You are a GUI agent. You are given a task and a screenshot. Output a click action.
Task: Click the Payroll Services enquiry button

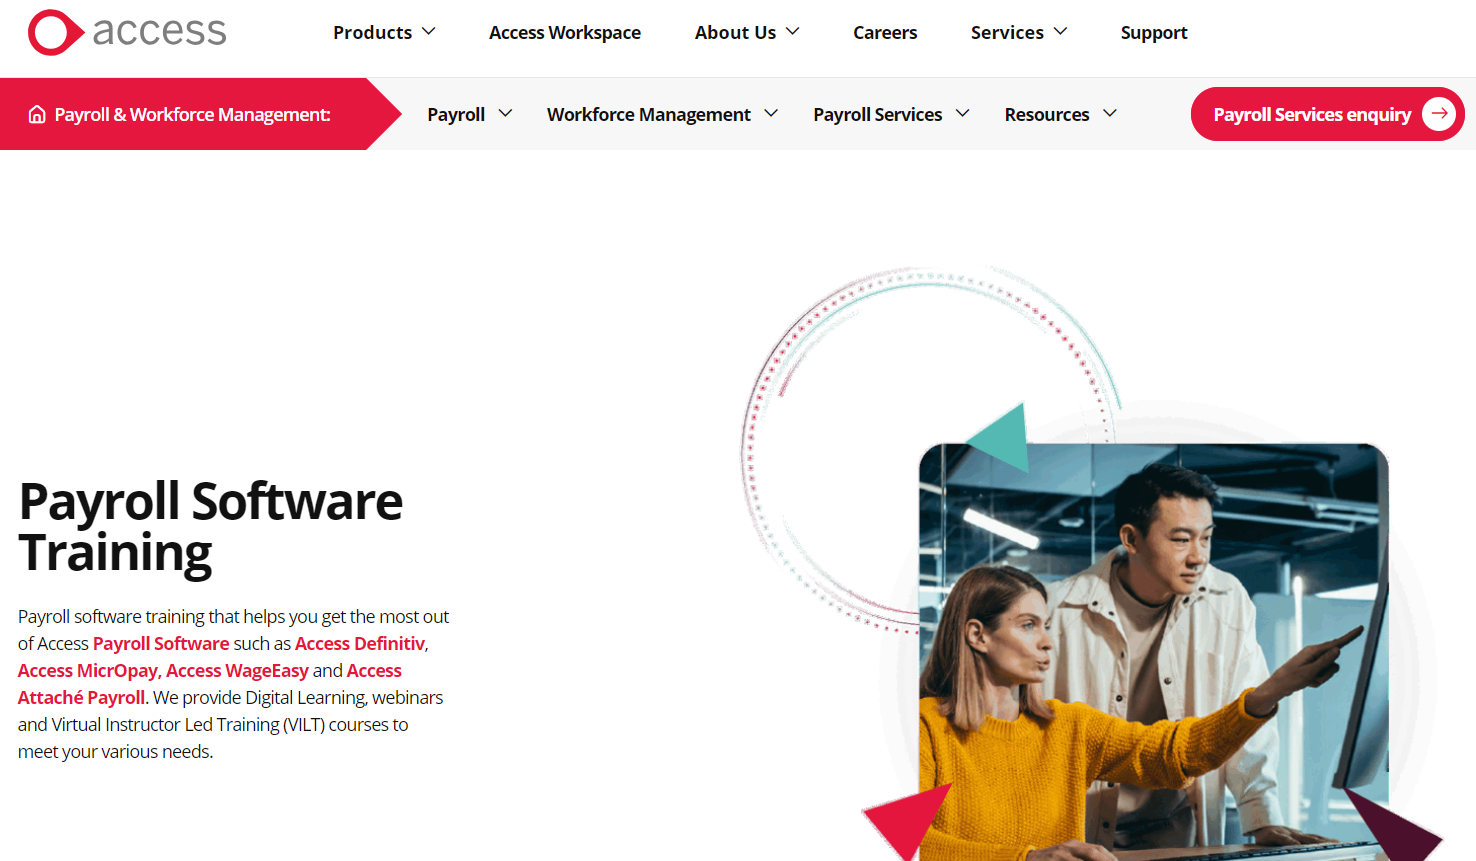pos(1327,114)
